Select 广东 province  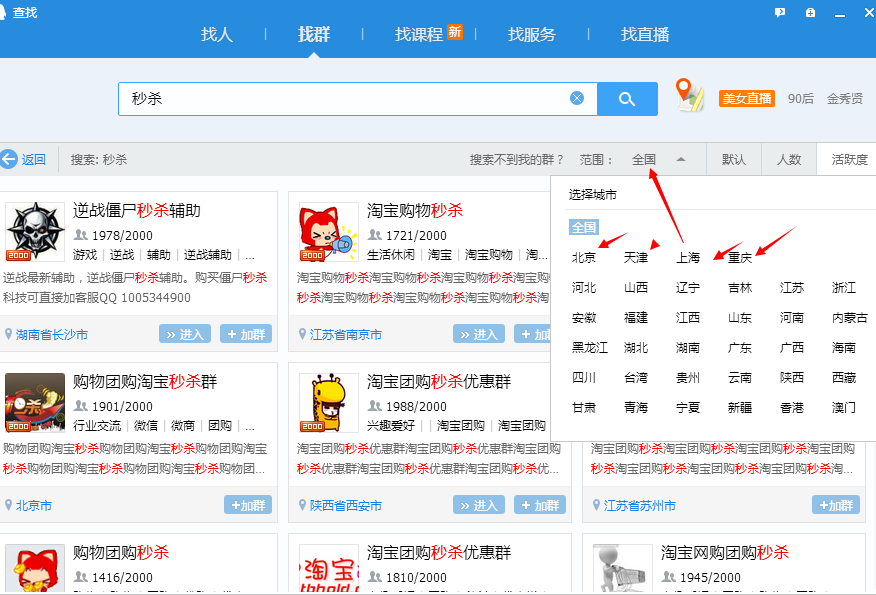click(740, 348)
